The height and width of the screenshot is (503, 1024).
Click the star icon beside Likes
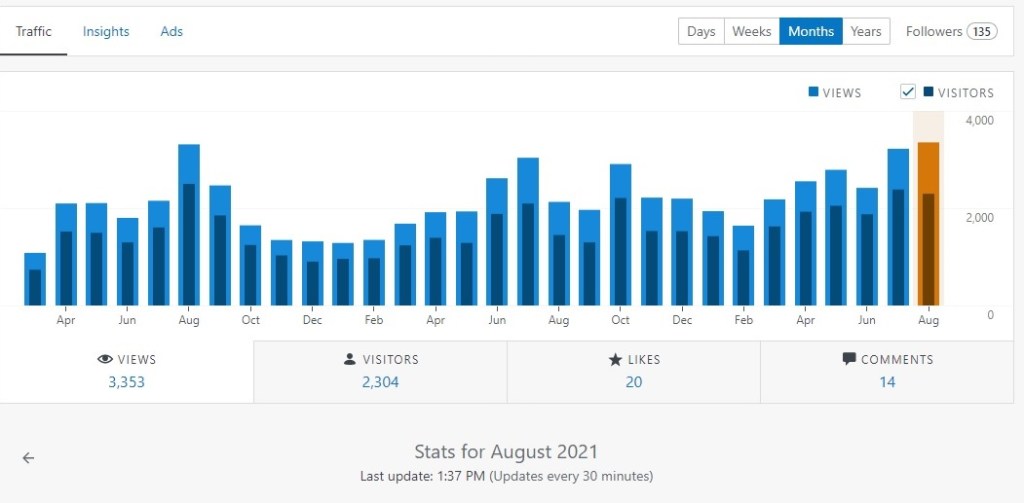coord(615,360)
